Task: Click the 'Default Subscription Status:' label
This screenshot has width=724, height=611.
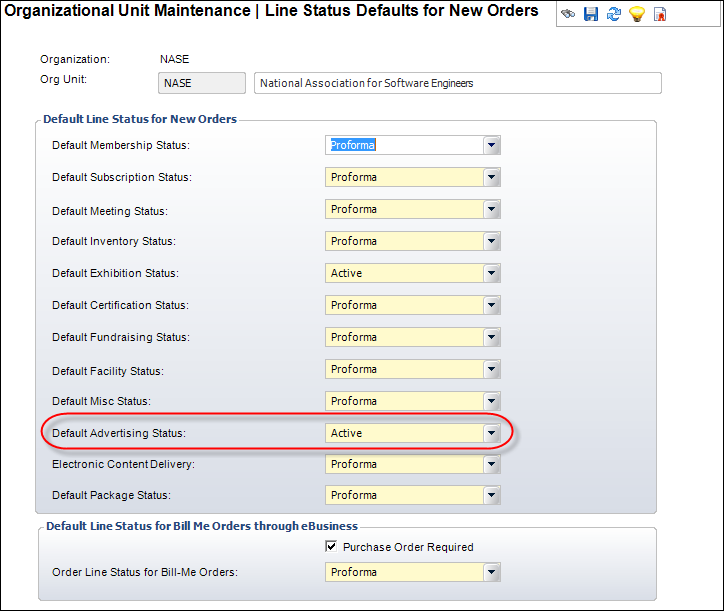Action: click(122, 177)
